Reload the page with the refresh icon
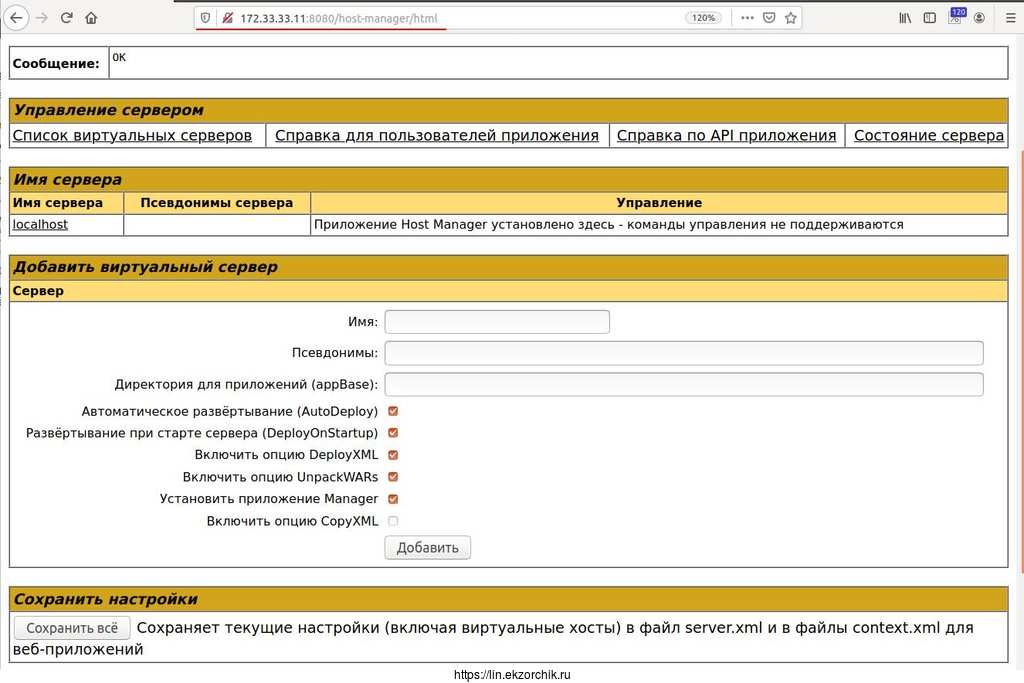The image size is (1024, 683). click(x=67, y=18)
